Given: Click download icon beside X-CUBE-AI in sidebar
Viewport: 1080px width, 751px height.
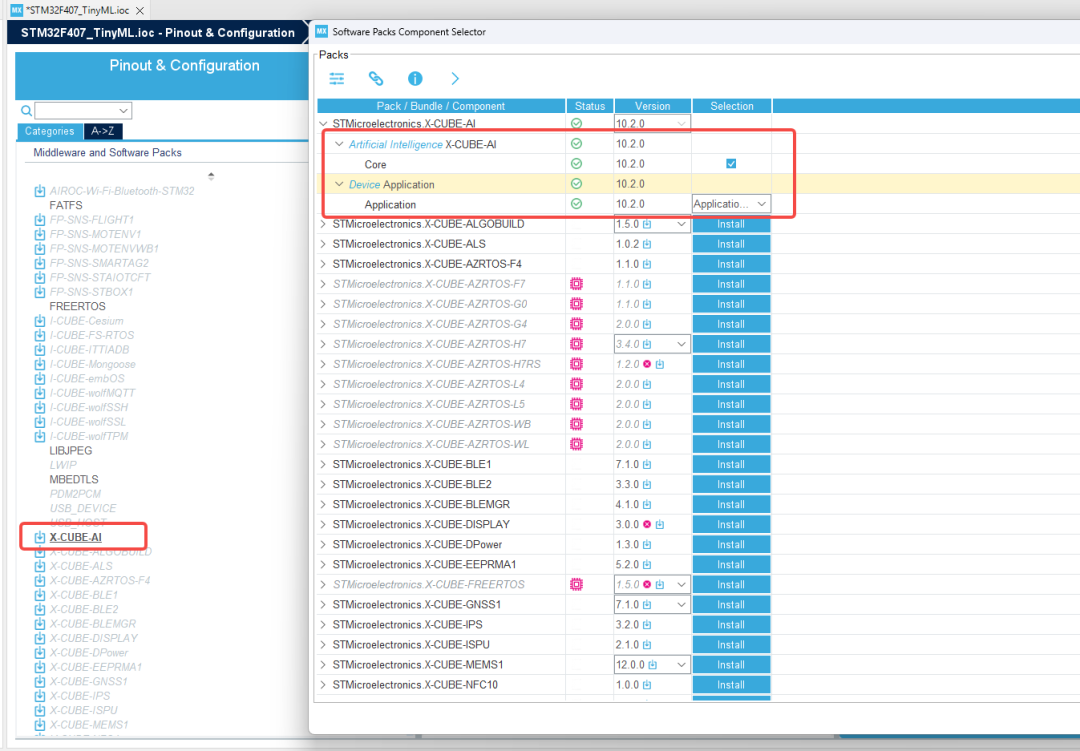Looking at the screenshot, I should (40, 537).
